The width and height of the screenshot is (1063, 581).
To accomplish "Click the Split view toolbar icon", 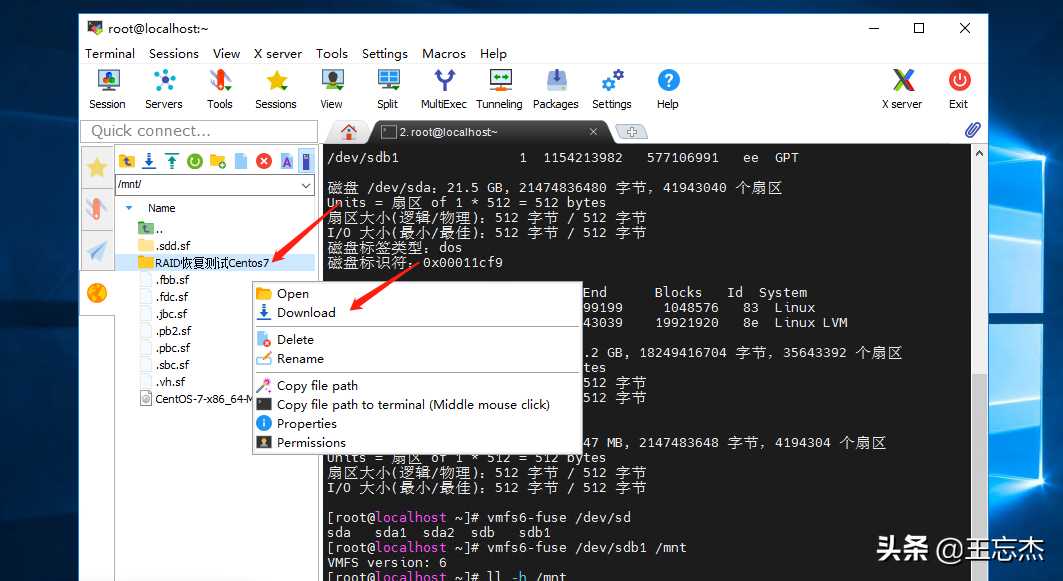I will pos(388,88).
